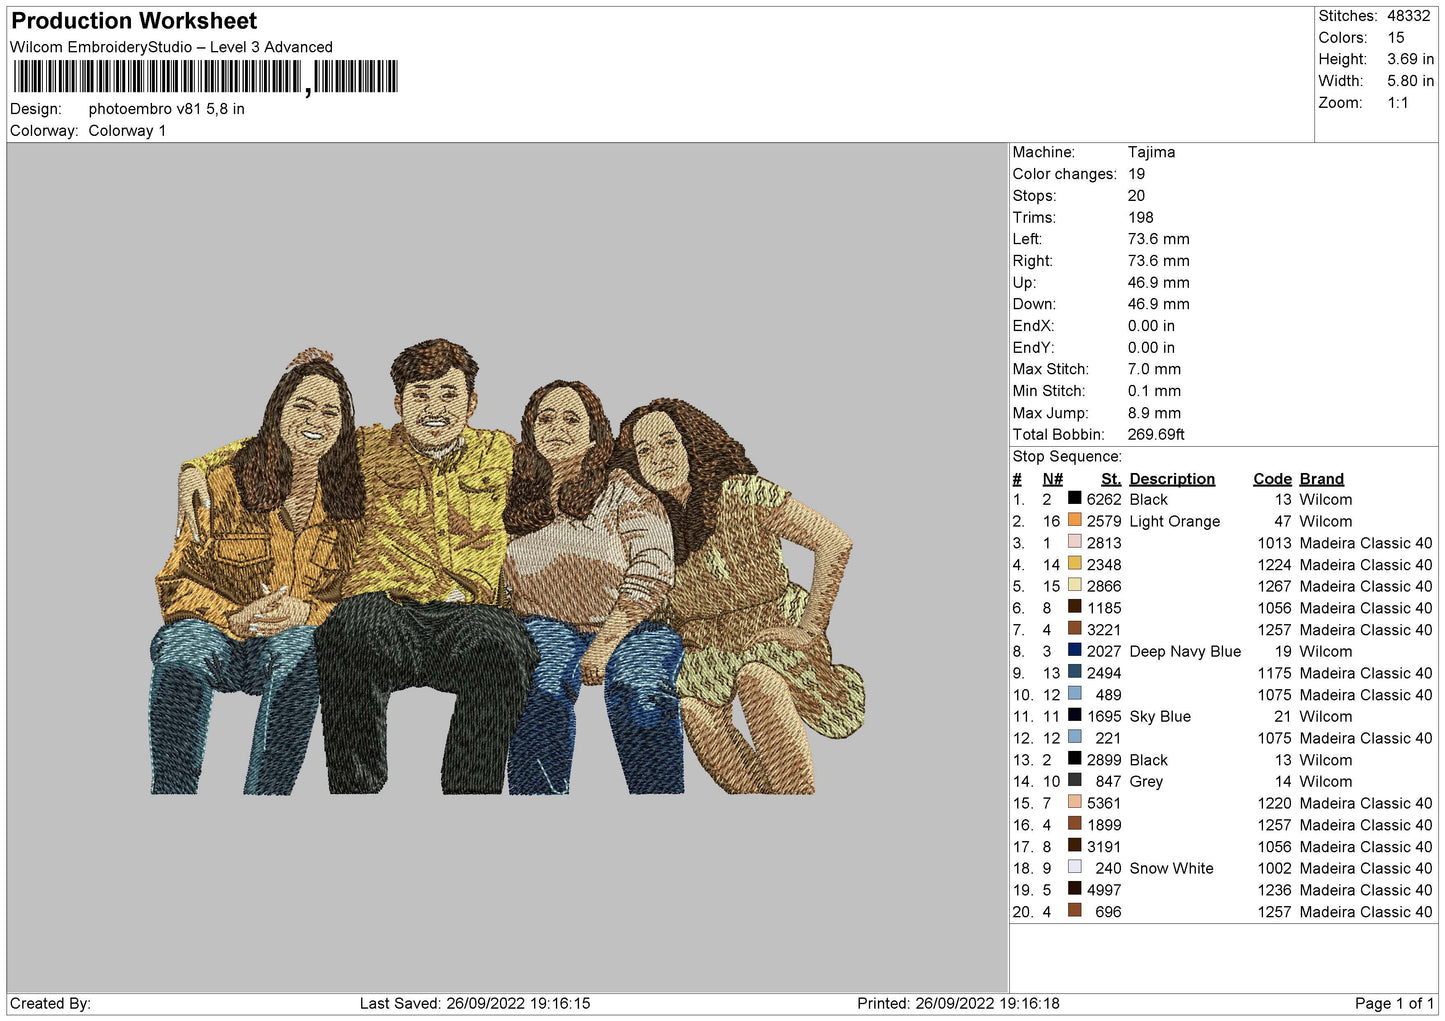The width and height of the screenshot is (1445, 1021).
Task: Click the Width value 5.80 in
Action: (1410, 81)
